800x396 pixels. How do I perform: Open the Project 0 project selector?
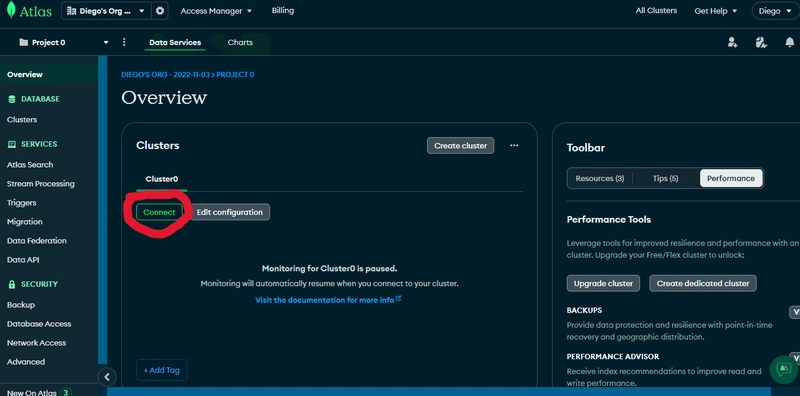[x=64, y=42]
